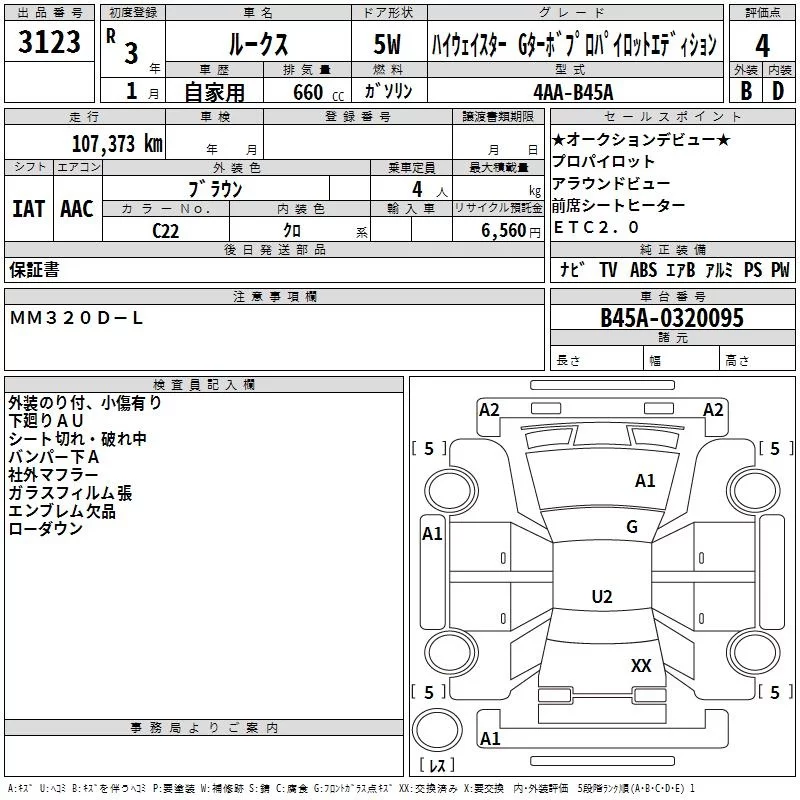Screen dimensions: 800x800
Task: Select the chassis number B45A-0320095
Action: tap(671, 318)
